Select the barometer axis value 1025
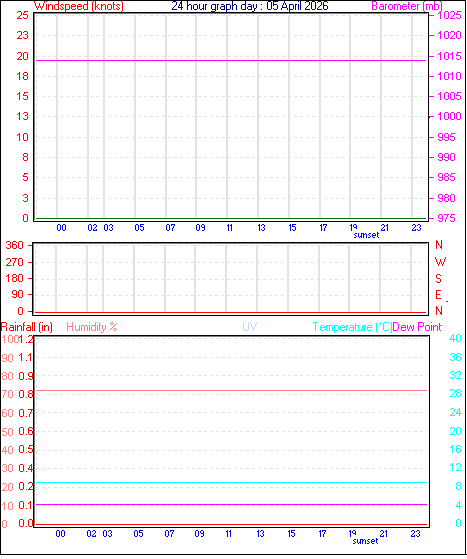 pos(449,15)
